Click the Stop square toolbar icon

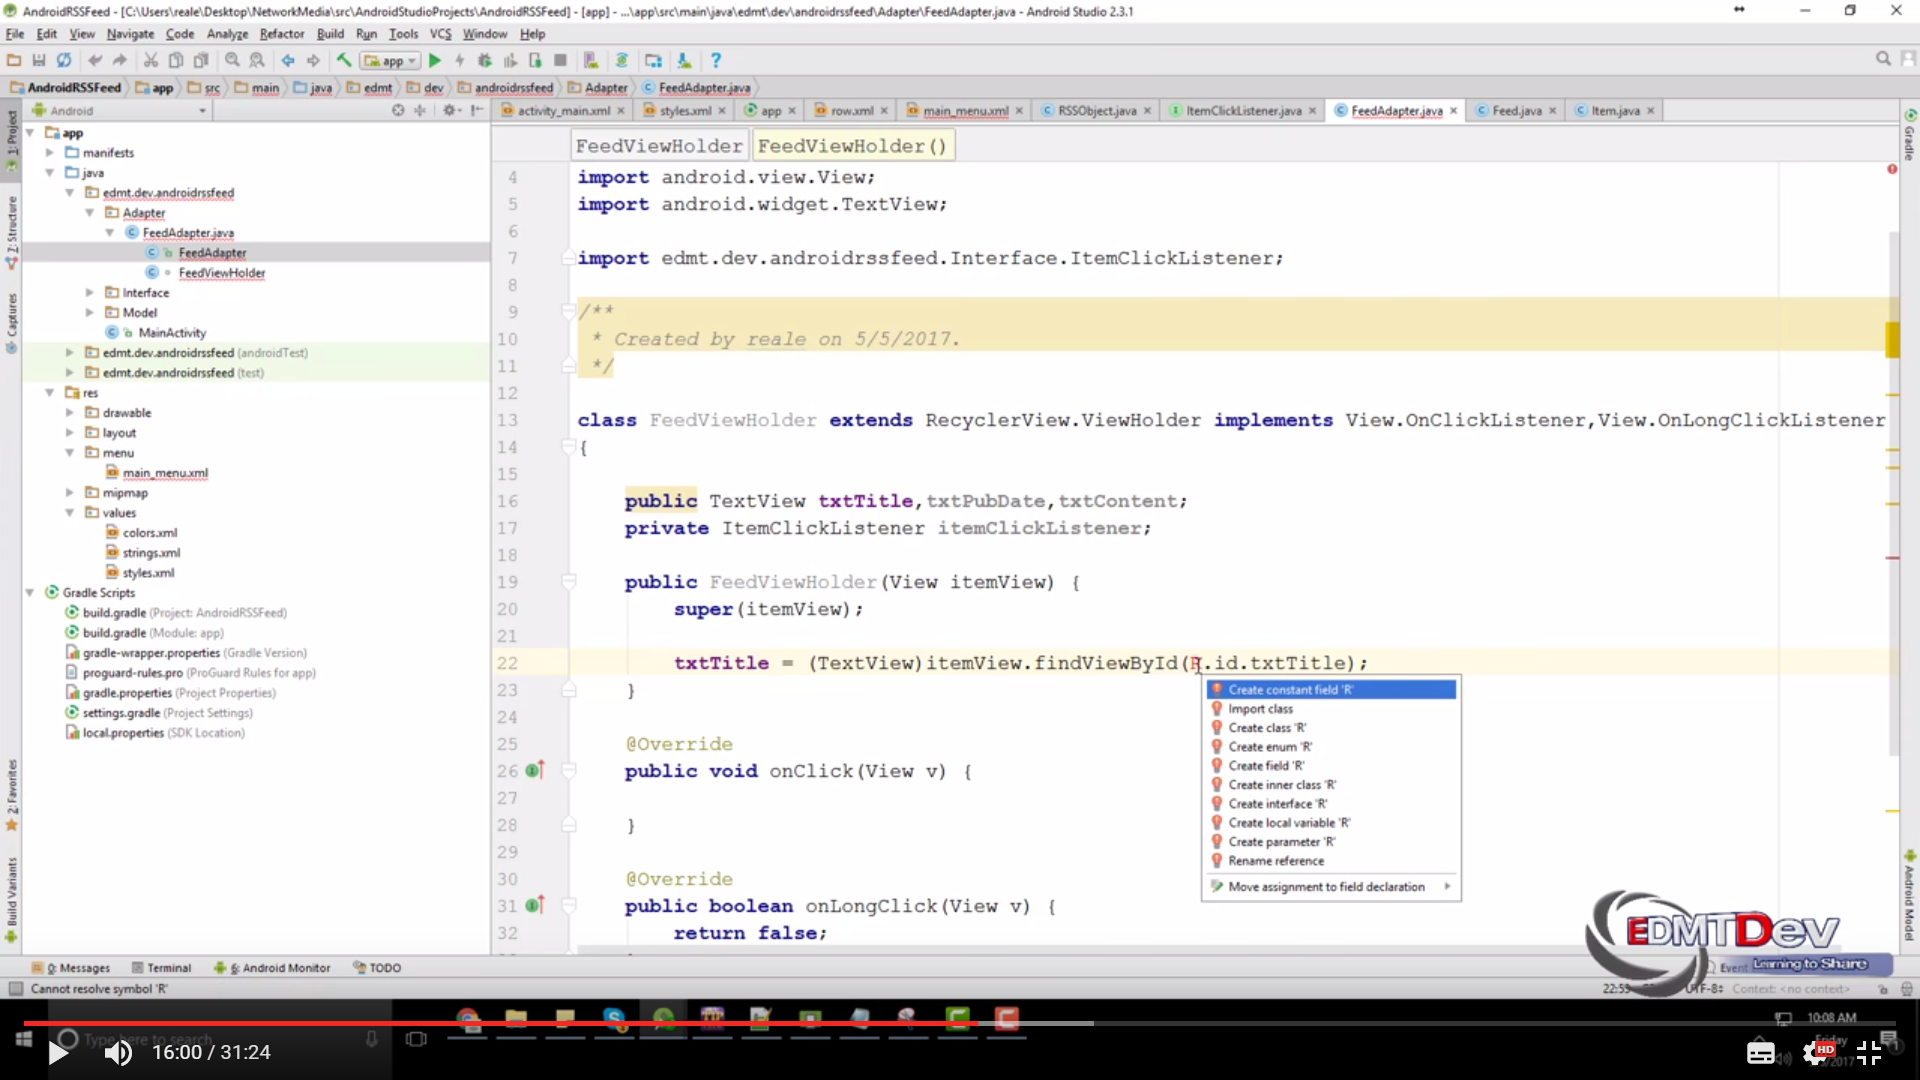560,61
